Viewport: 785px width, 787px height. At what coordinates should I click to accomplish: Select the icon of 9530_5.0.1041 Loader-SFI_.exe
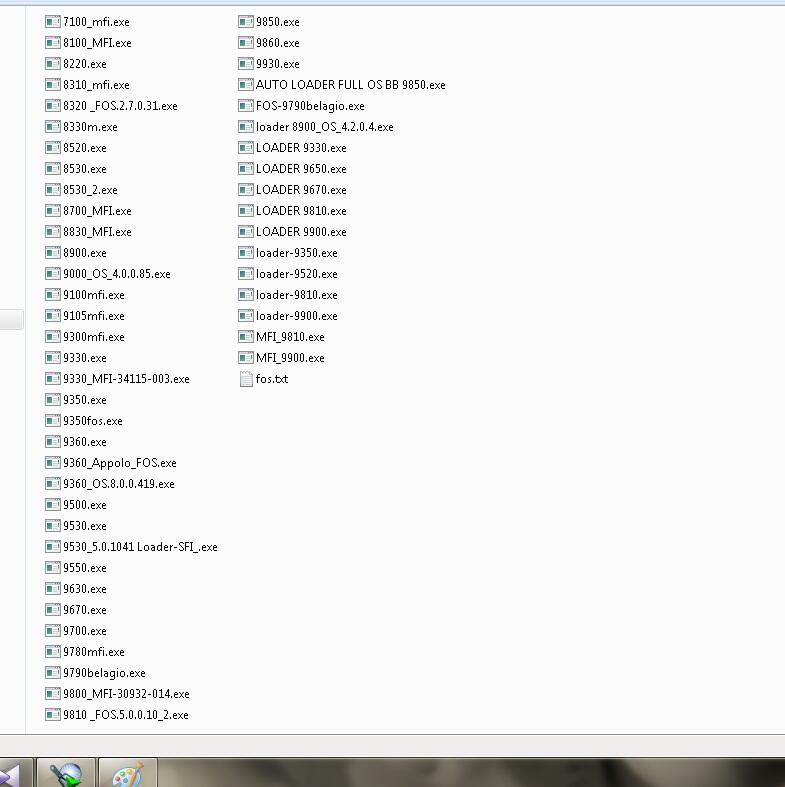pyautogui.click(x=53, y=547)
